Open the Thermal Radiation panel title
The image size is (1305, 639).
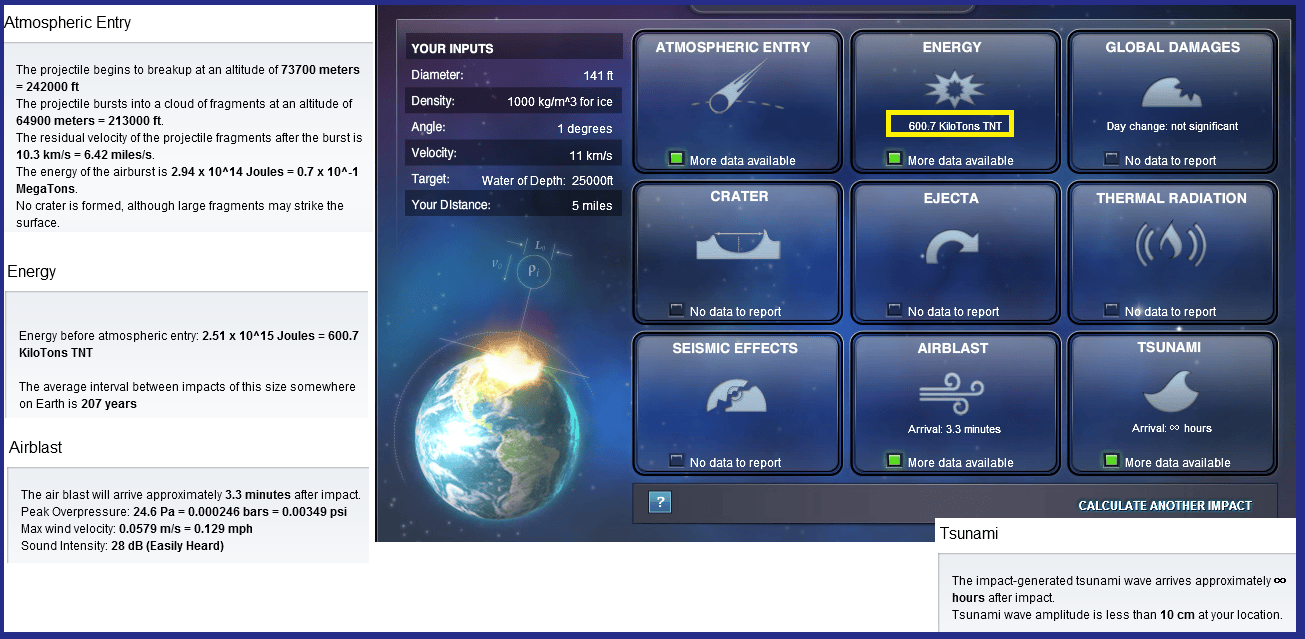tap(1171, 198)
